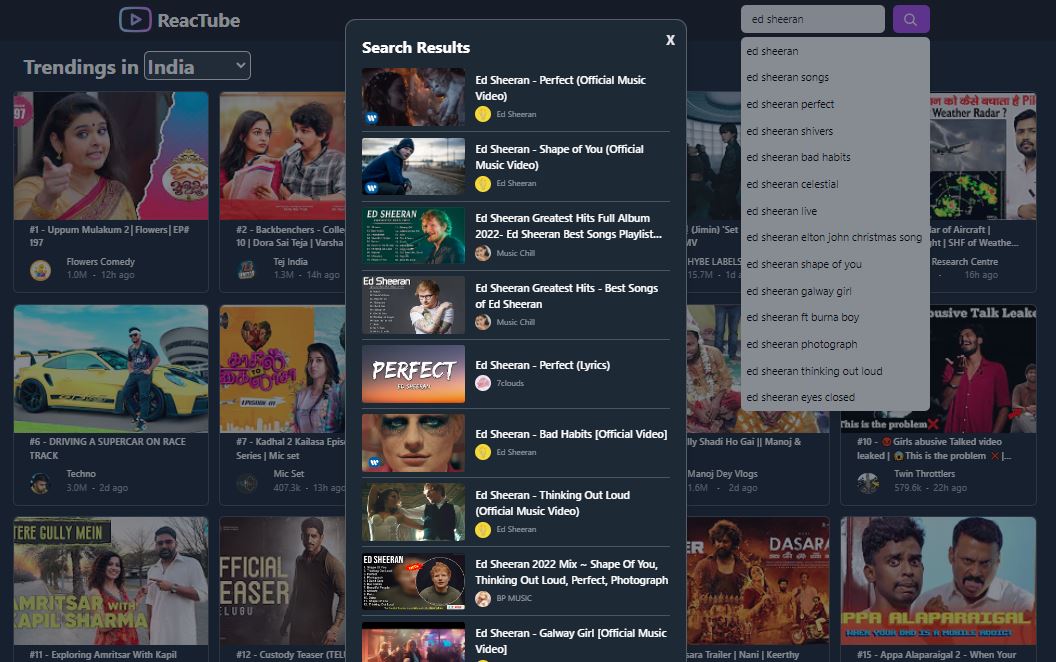Click the Tej India channel avatar
Screen dimensions: 1056x662
[x=247, y=270]
